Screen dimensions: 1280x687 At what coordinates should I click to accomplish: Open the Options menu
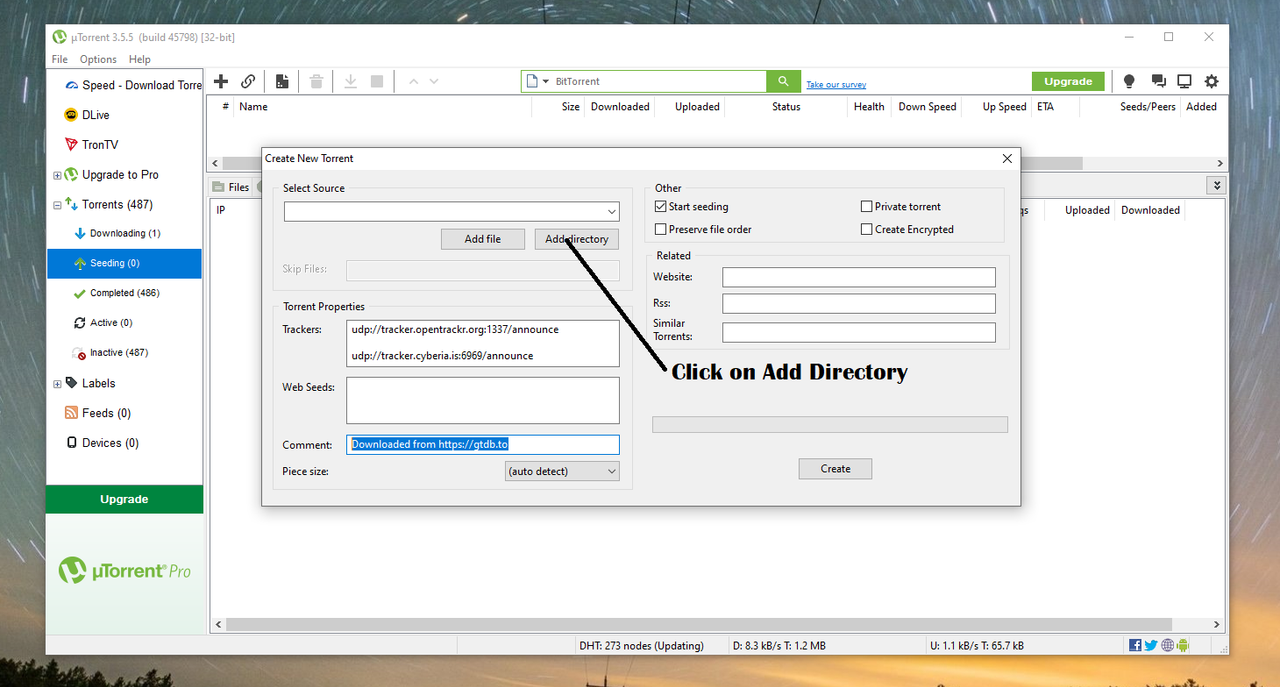(98, 59)
